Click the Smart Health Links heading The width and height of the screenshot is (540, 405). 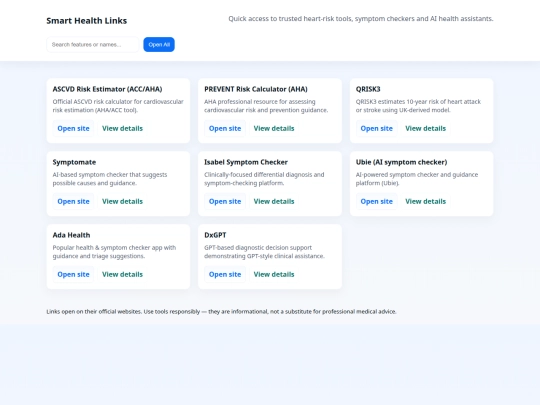coord(87,21)
